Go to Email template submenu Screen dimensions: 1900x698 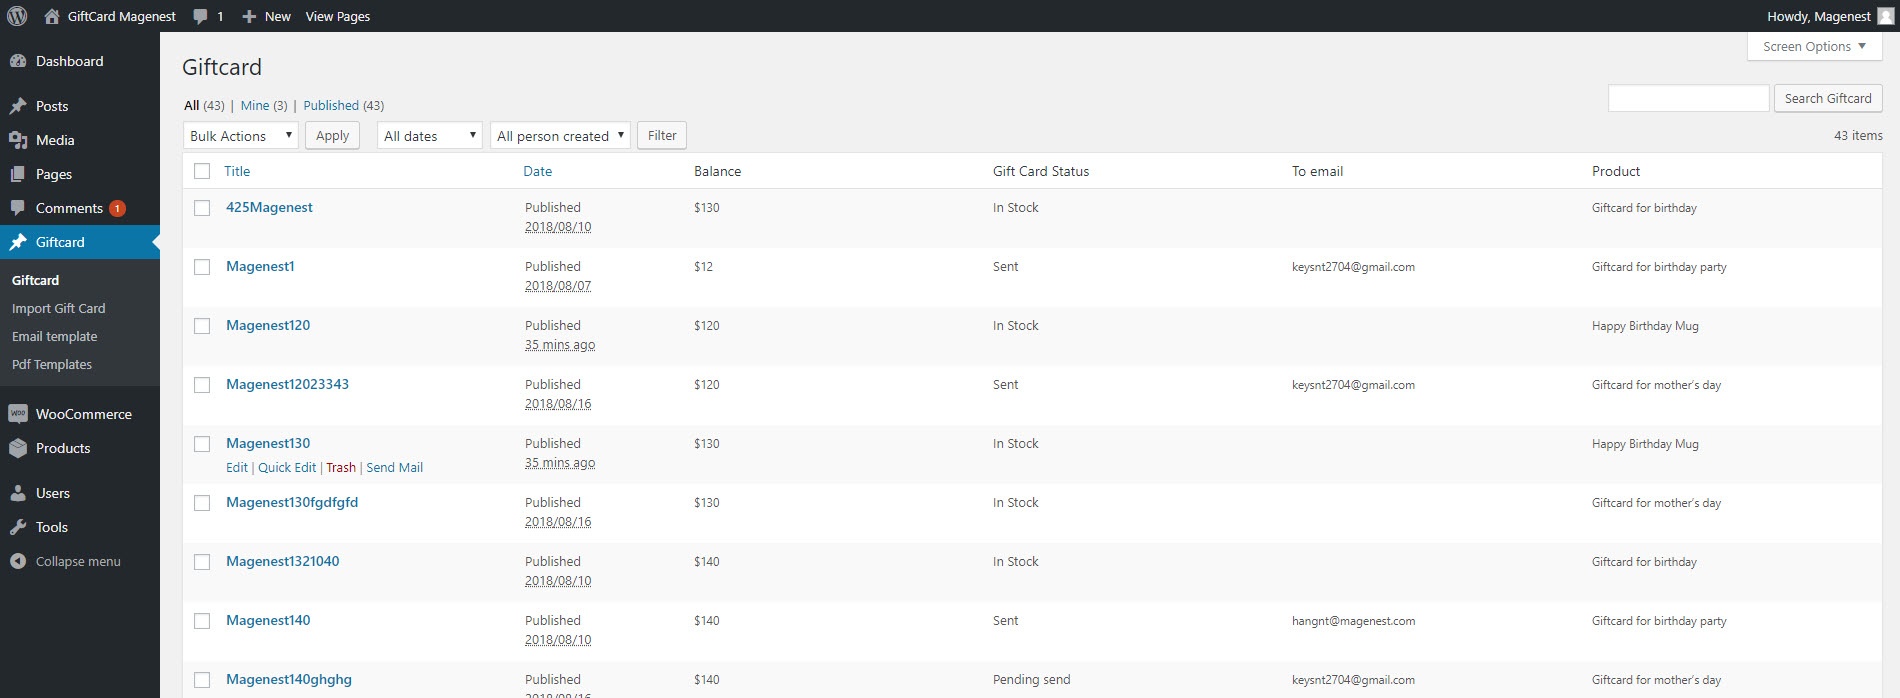click(x=54, y=336)
